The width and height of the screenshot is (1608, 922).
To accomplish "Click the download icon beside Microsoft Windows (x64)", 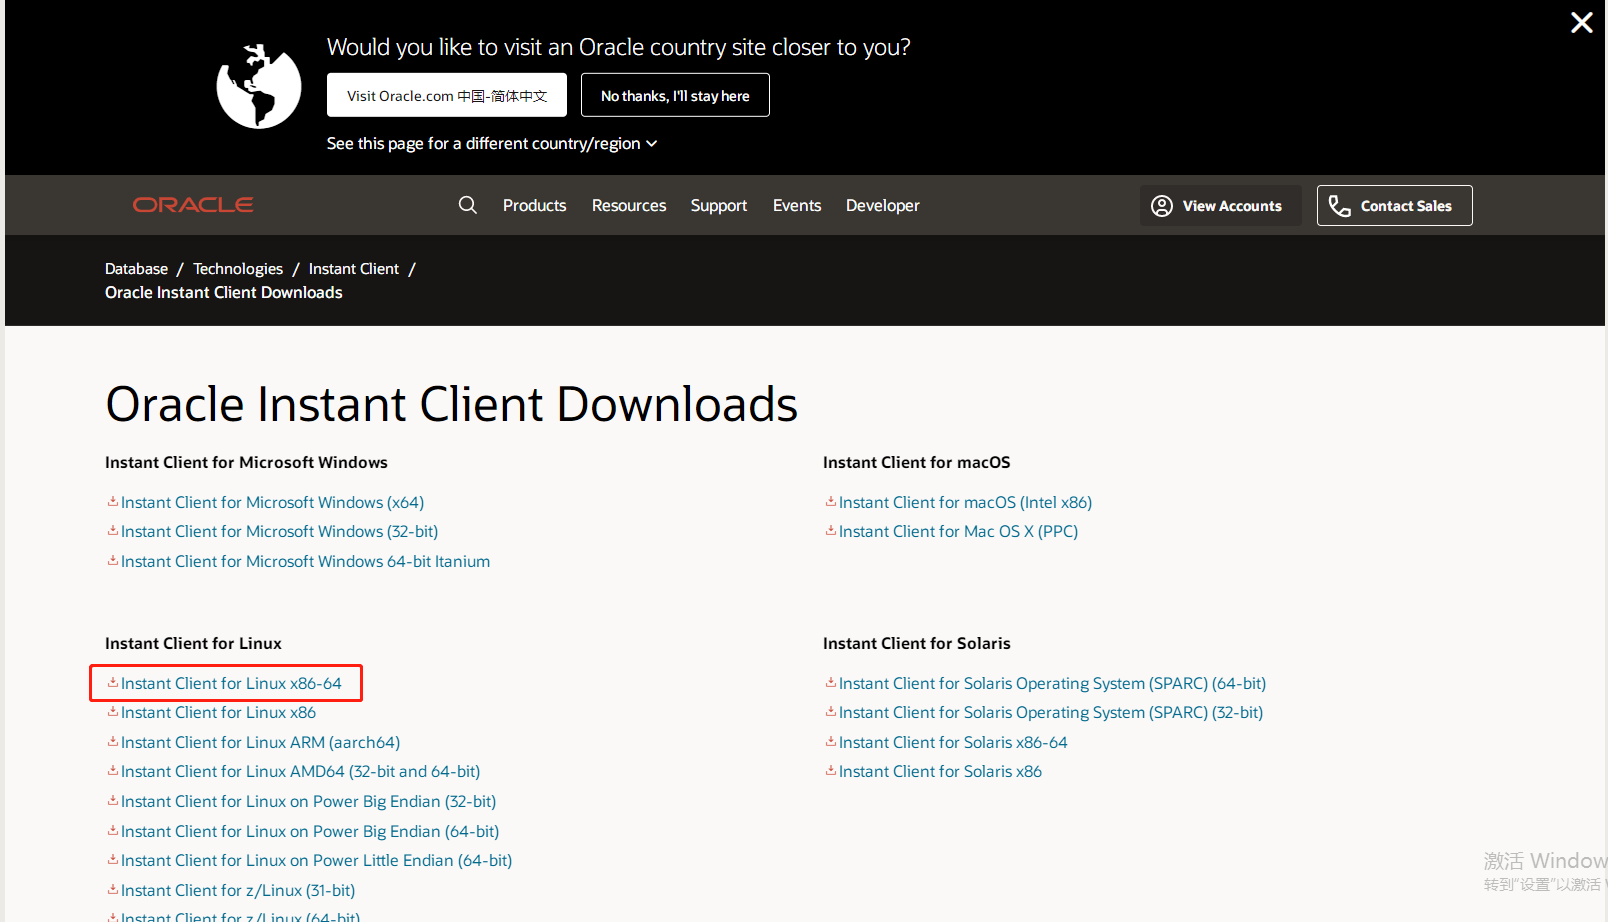I will click(x=112, y=501).
